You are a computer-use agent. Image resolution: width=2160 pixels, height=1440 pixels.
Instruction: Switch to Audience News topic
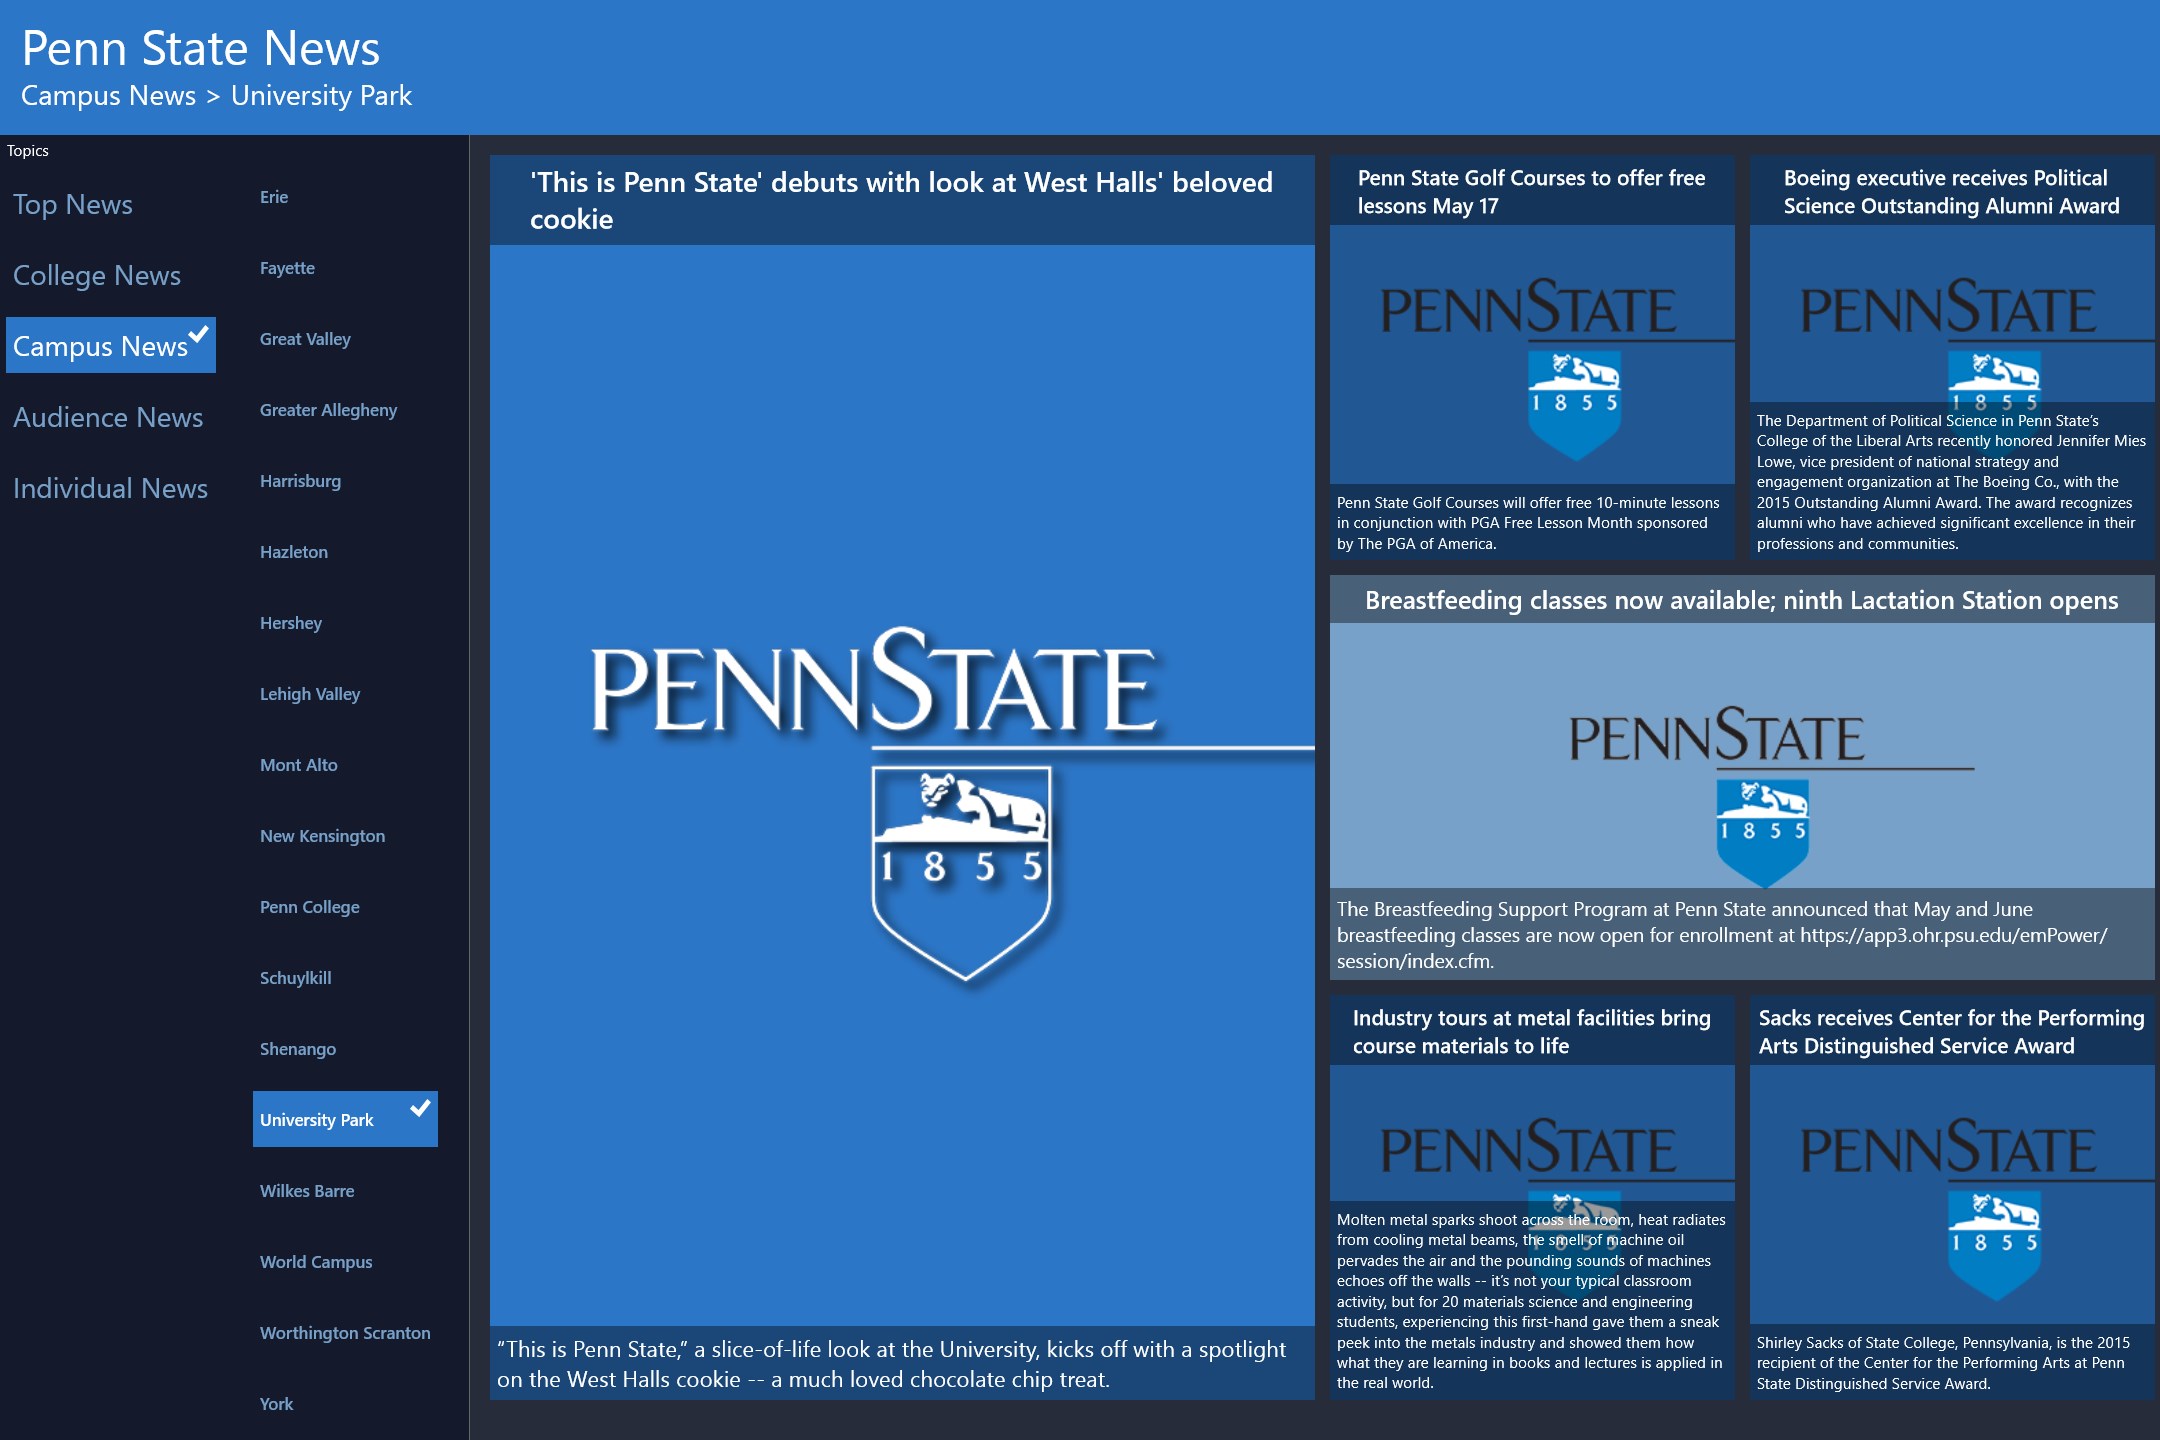pyautogui.click(x=108, y=417)
